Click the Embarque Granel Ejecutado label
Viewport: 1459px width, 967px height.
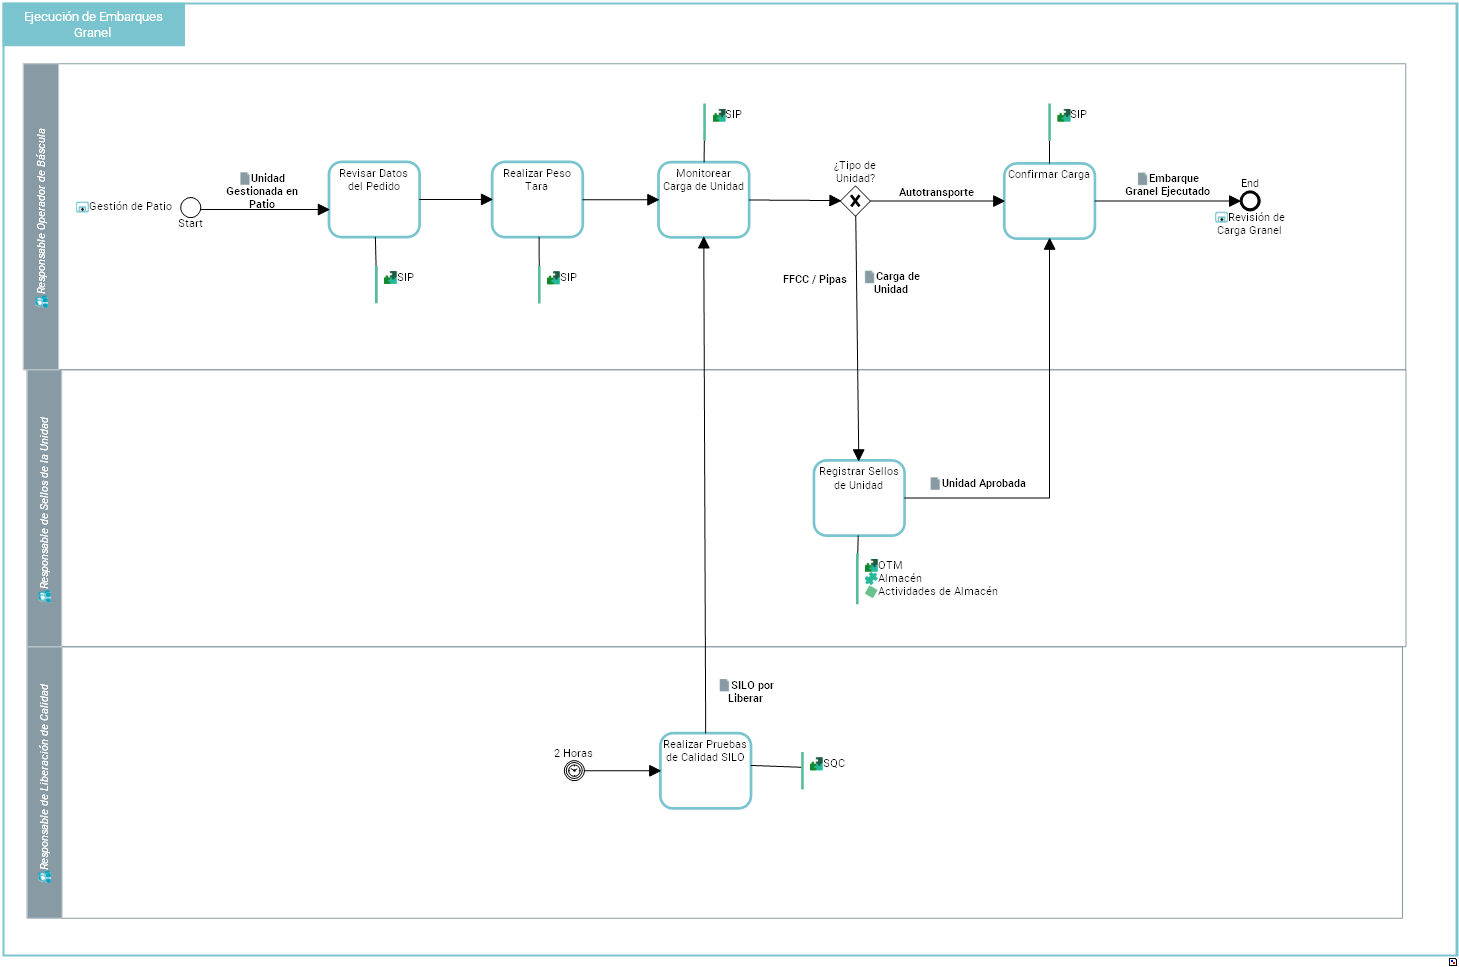[x=1168, y=184]
